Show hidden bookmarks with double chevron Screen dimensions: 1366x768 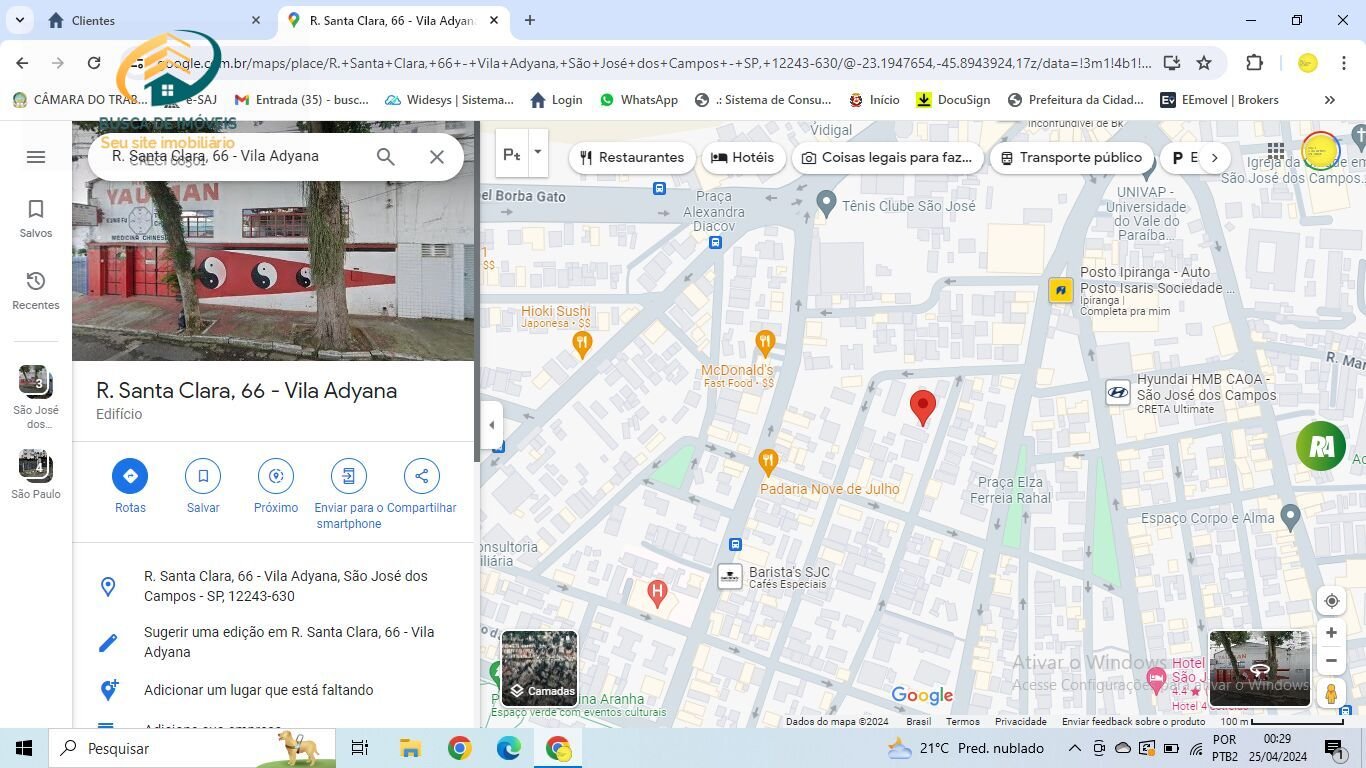1329,100
